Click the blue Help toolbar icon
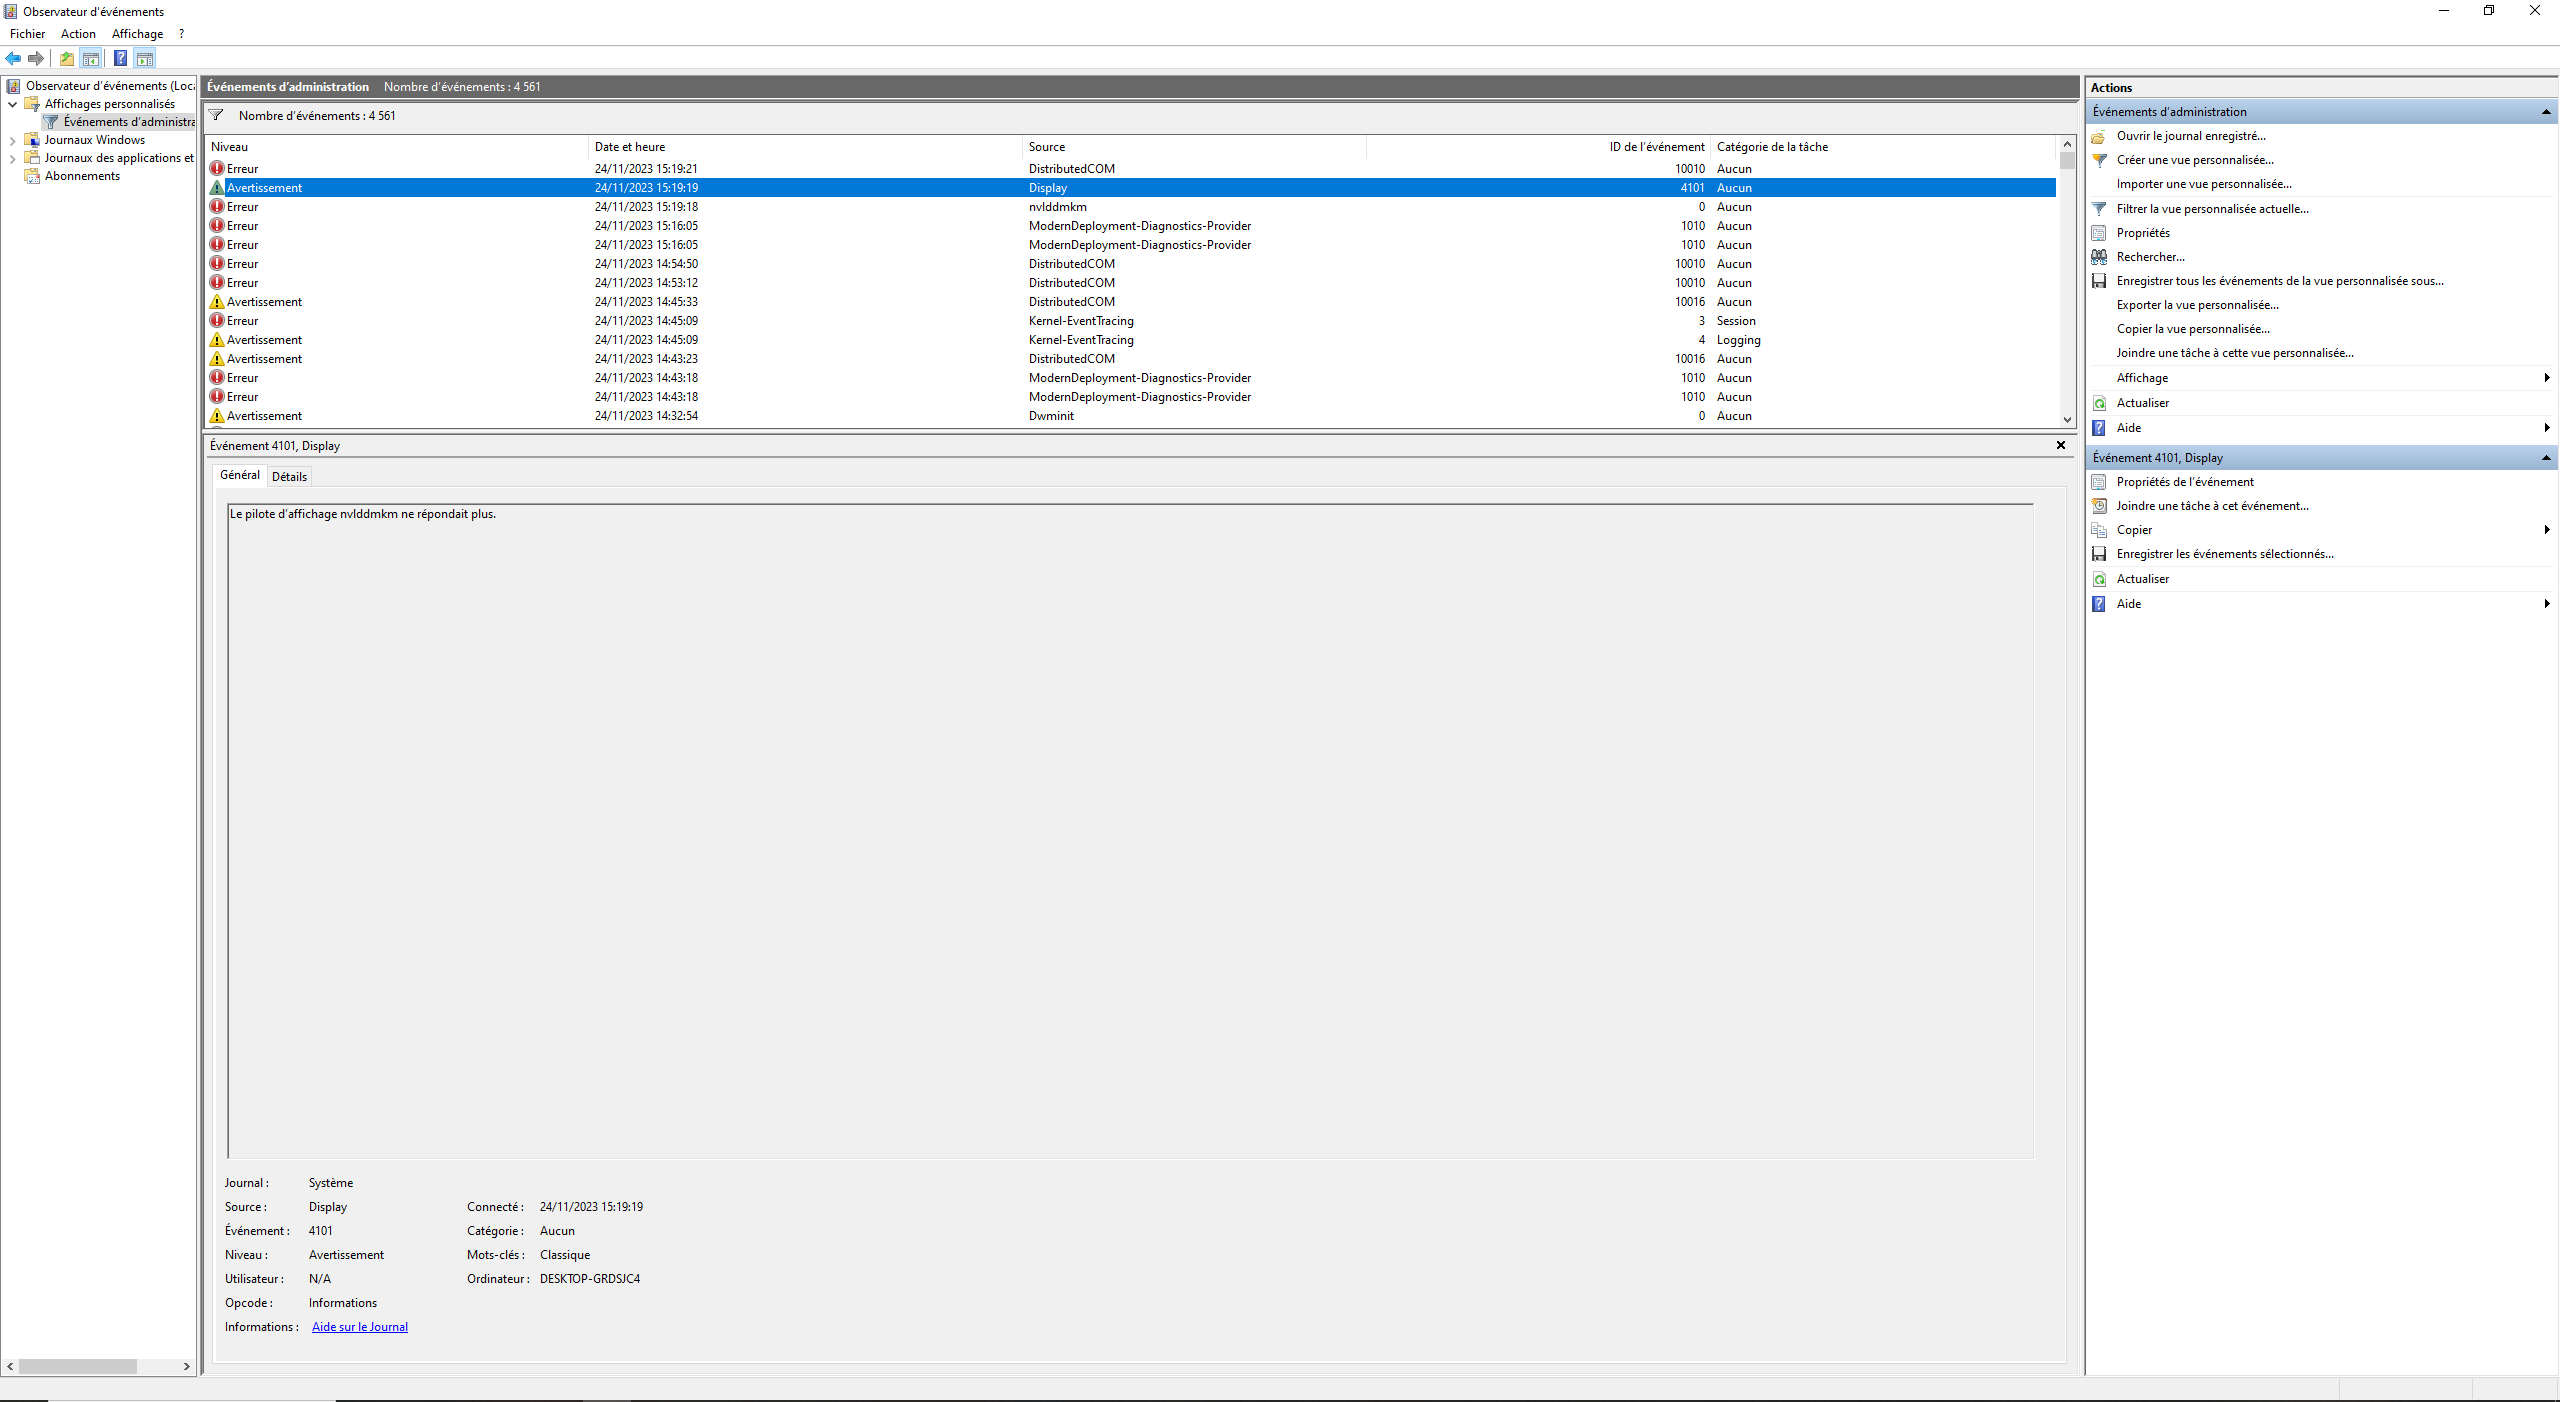This screenshot has width=2560, height=1402. (x=120, y=59)
